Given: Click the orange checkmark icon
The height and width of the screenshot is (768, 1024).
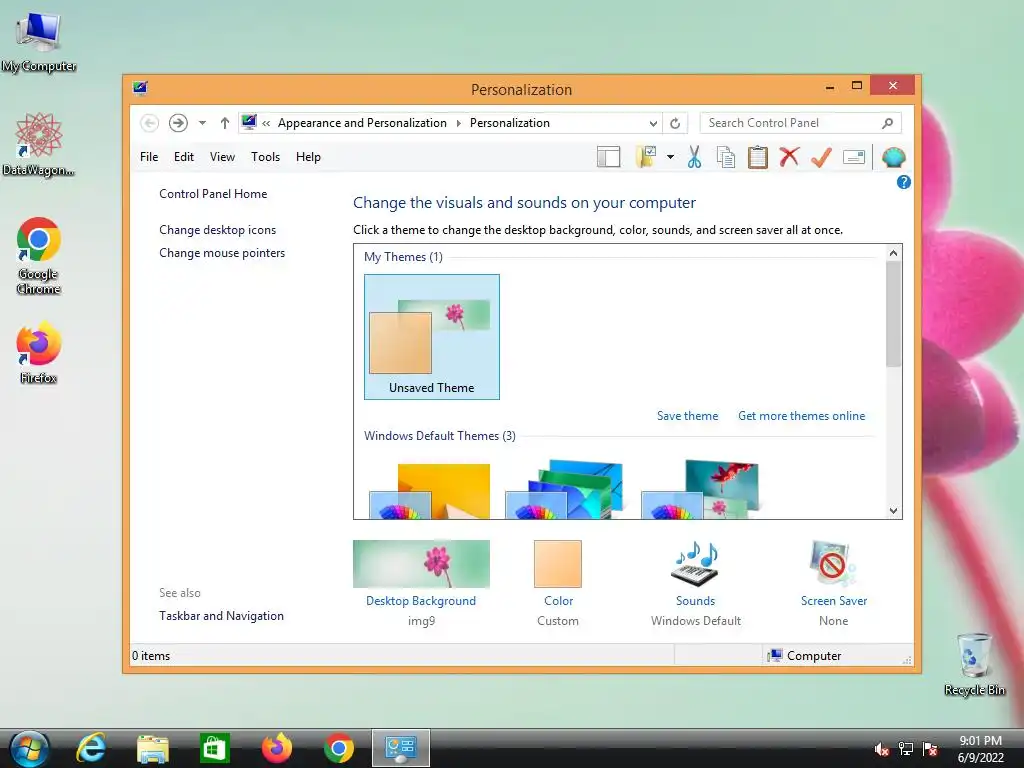Looking at the screenshot, I should [x=821, y=157].
